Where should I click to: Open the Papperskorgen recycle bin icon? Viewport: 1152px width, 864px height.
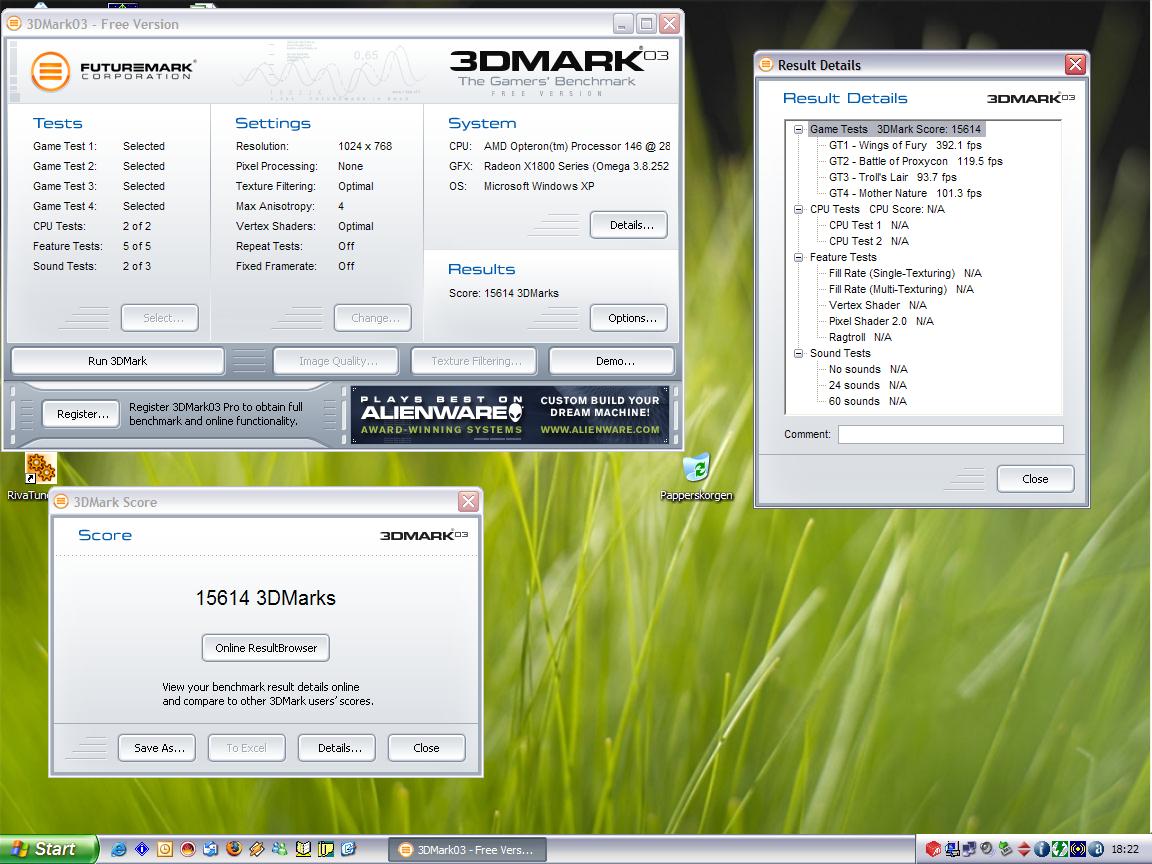696,468
